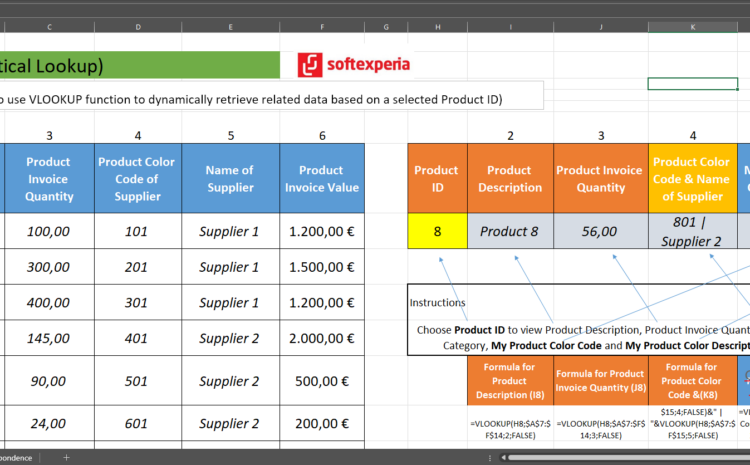Click the 'Product Invoice Value' header
The image size is (750, 465).
322,178
